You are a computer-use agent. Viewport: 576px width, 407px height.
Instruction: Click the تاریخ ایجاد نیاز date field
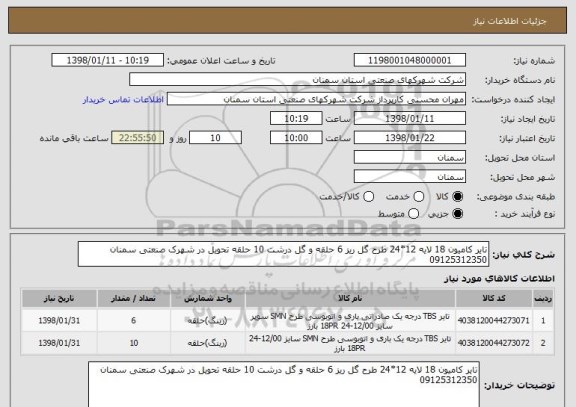coord(410,119)
